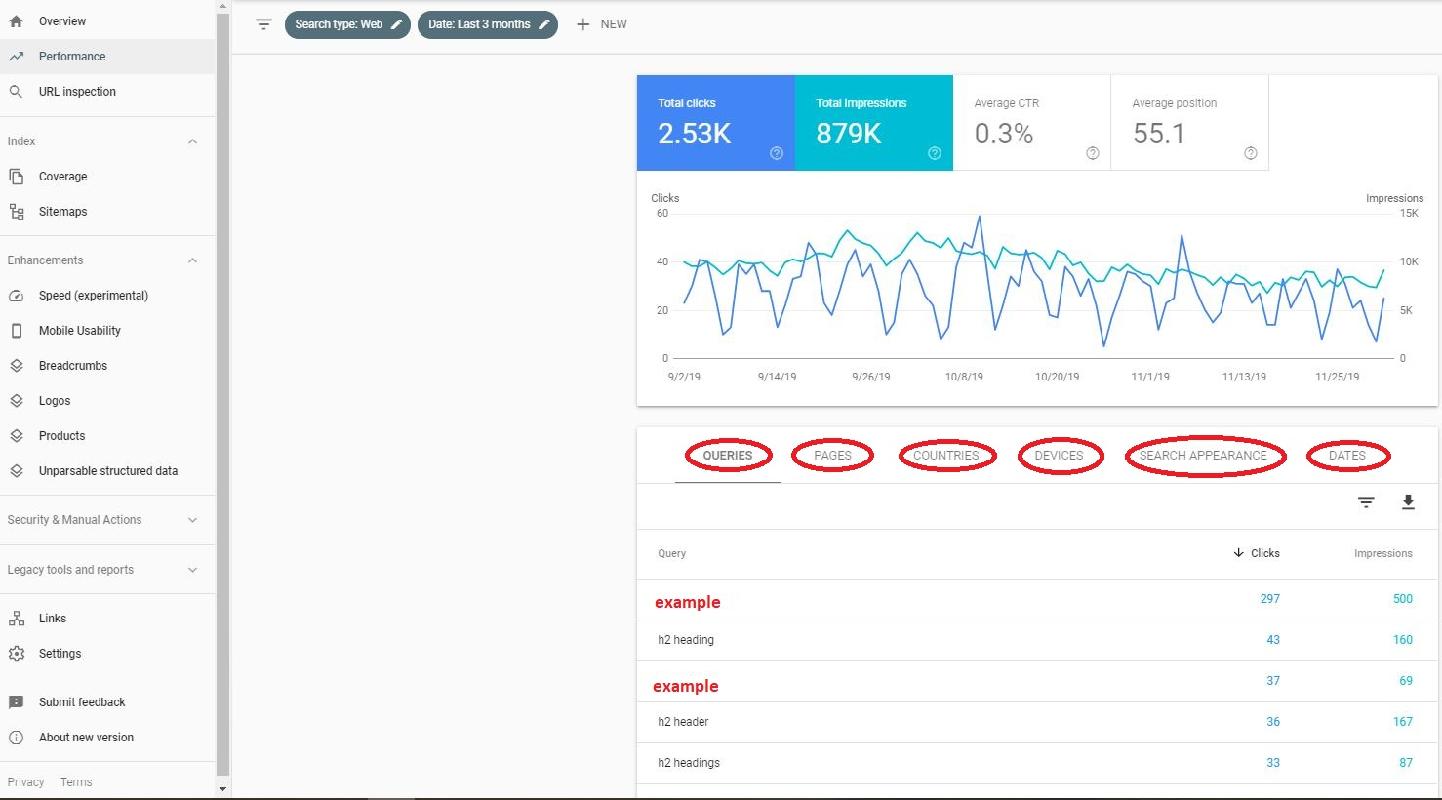Enable the Average position metric card

(1189, 123)
